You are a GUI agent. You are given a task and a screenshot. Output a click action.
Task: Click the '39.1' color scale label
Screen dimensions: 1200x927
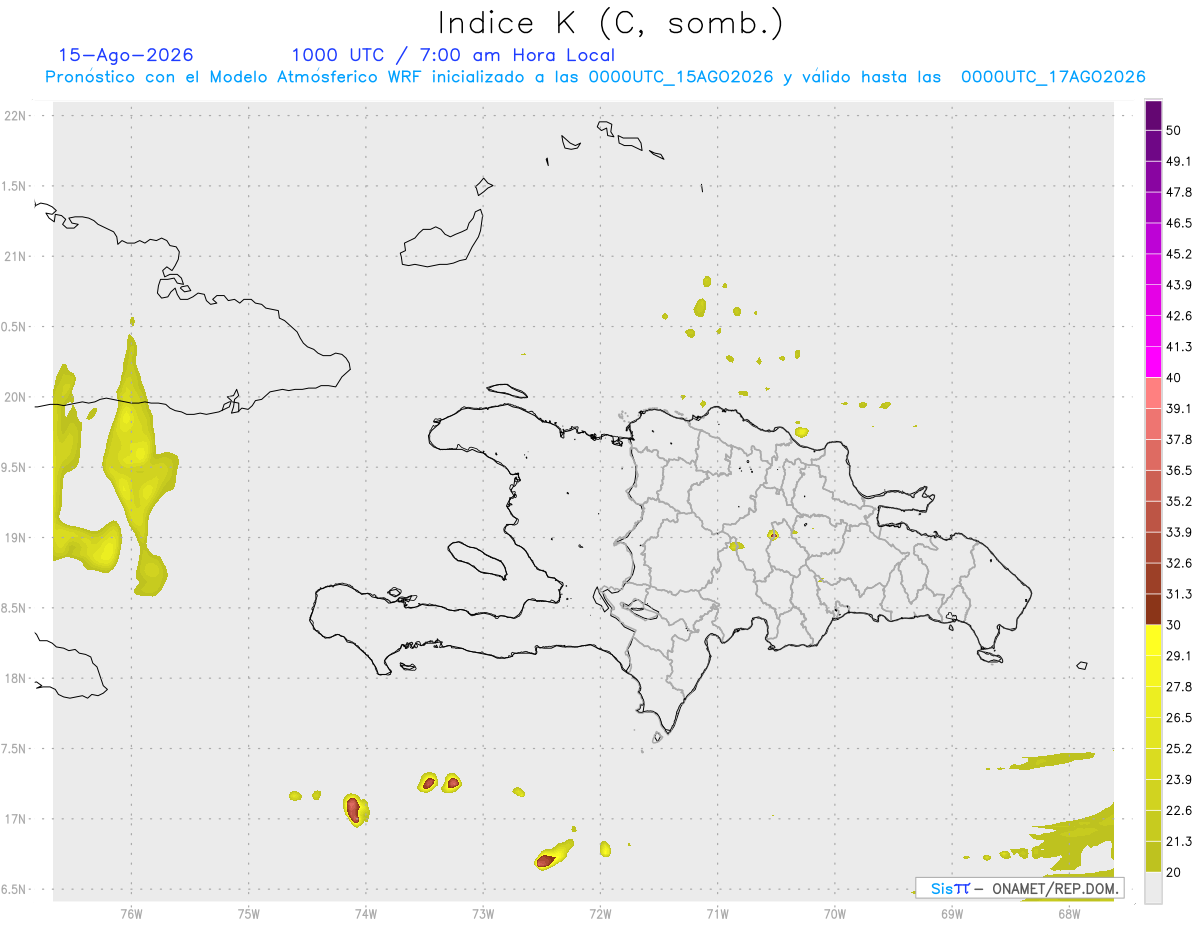click(1179, 408)
